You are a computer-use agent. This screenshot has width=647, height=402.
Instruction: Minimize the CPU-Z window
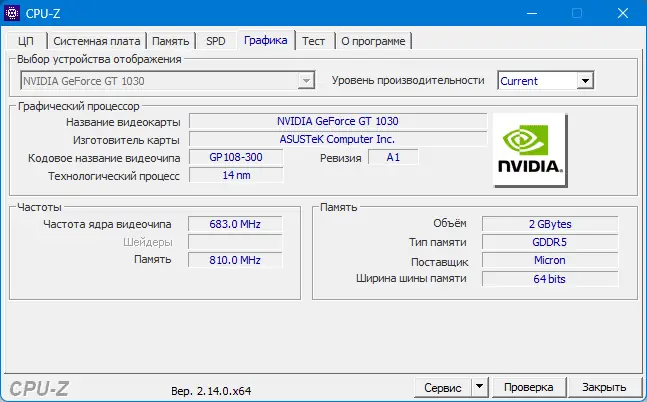point(532,13)
